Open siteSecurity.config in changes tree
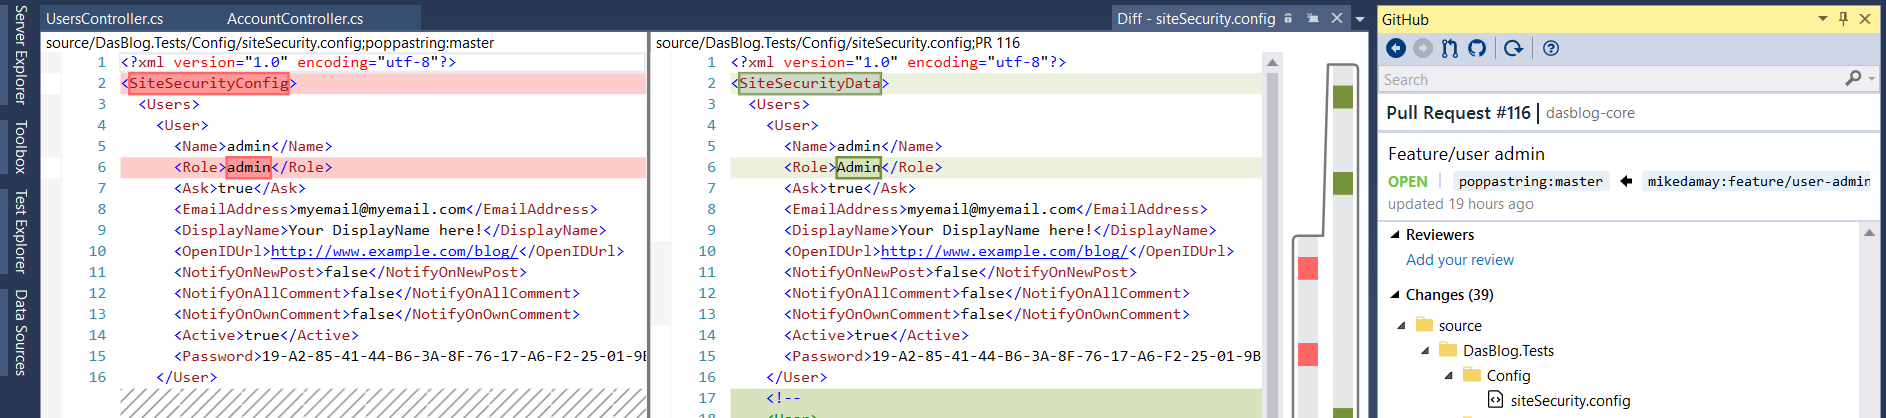The image size is (1886, 418). [1570, 401]
